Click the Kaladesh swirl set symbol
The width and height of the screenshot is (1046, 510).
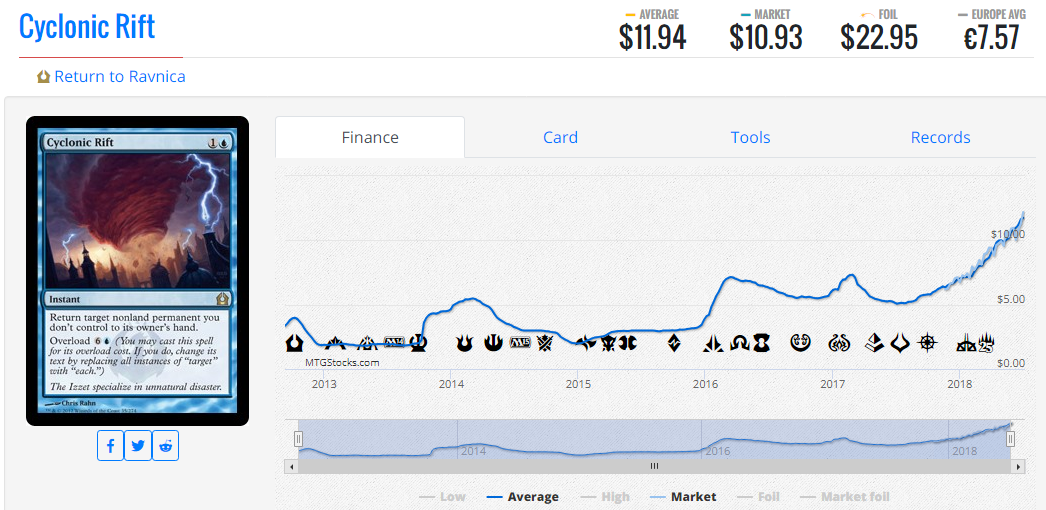tap(801, 343)
